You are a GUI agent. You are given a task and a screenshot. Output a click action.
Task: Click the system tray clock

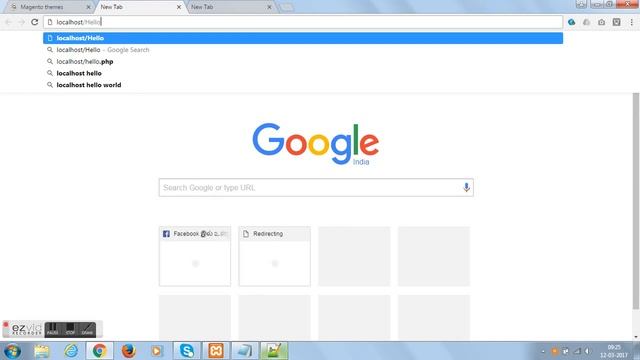pos(614,351)
